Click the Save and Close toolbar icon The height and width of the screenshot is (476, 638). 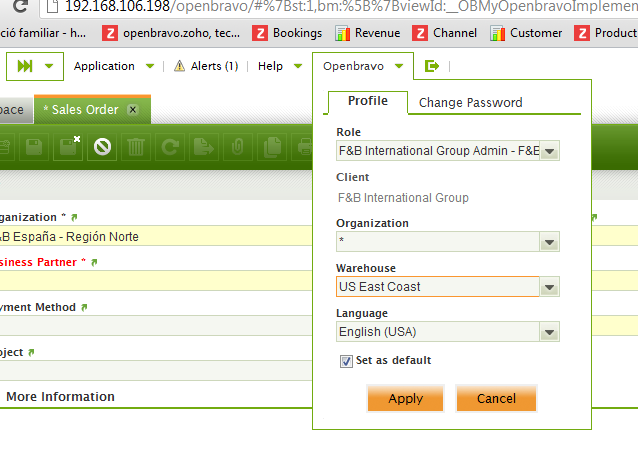click(x=68, y=146)
